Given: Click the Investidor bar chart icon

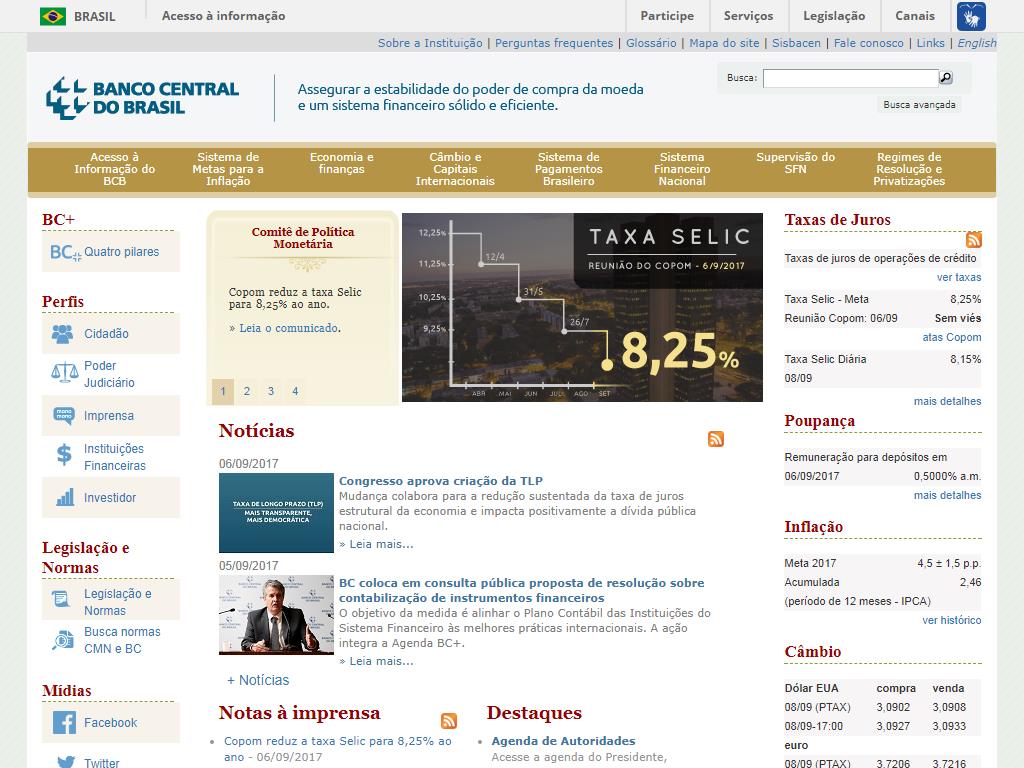Looking at the screenshot, I should point(64,497).
